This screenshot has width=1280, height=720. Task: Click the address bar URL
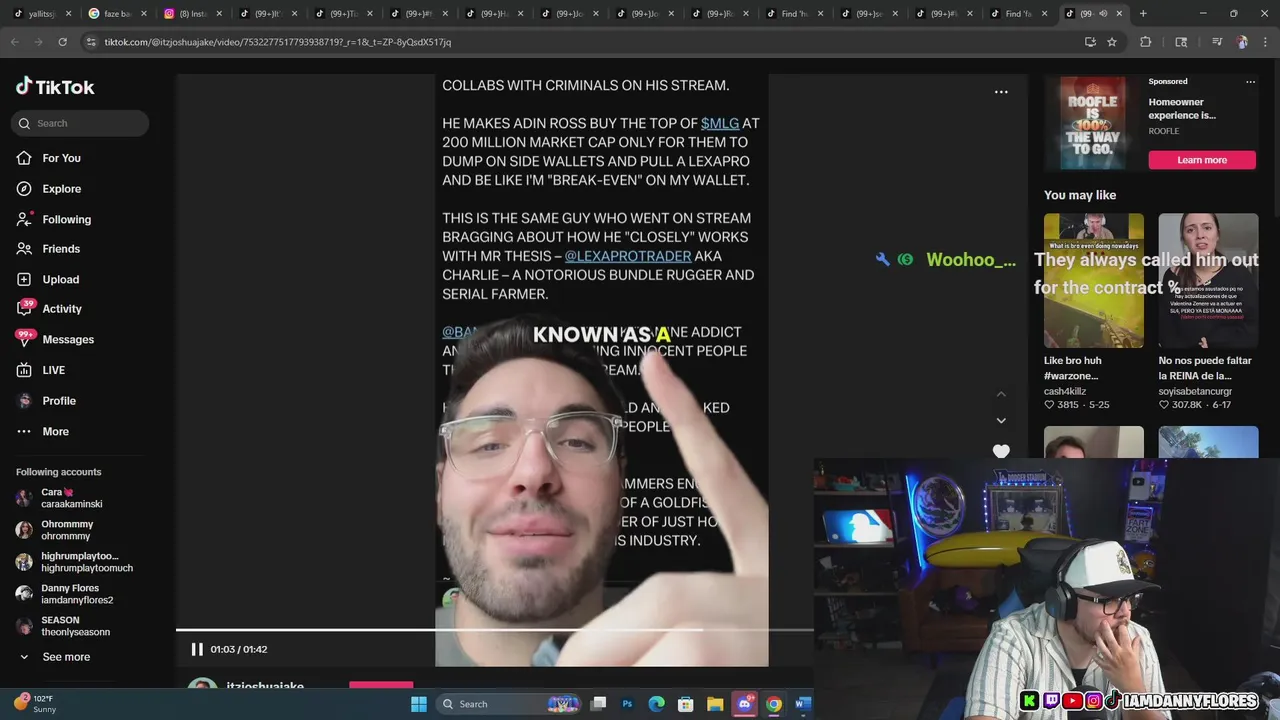coord(278,42)
